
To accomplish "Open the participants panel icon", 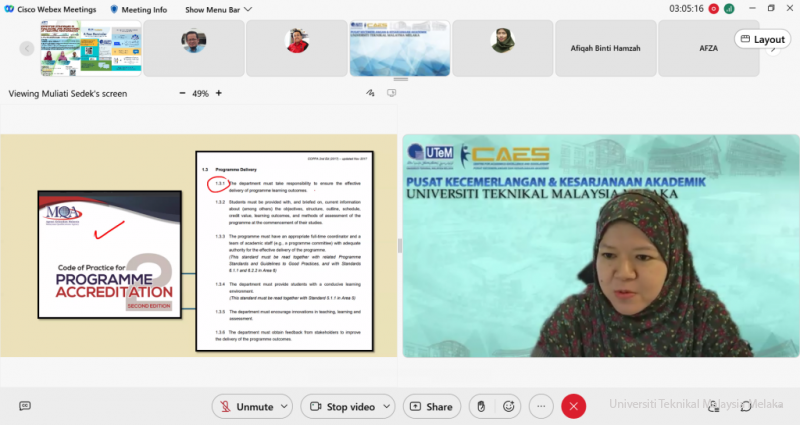I will click(x=714, y=406).
